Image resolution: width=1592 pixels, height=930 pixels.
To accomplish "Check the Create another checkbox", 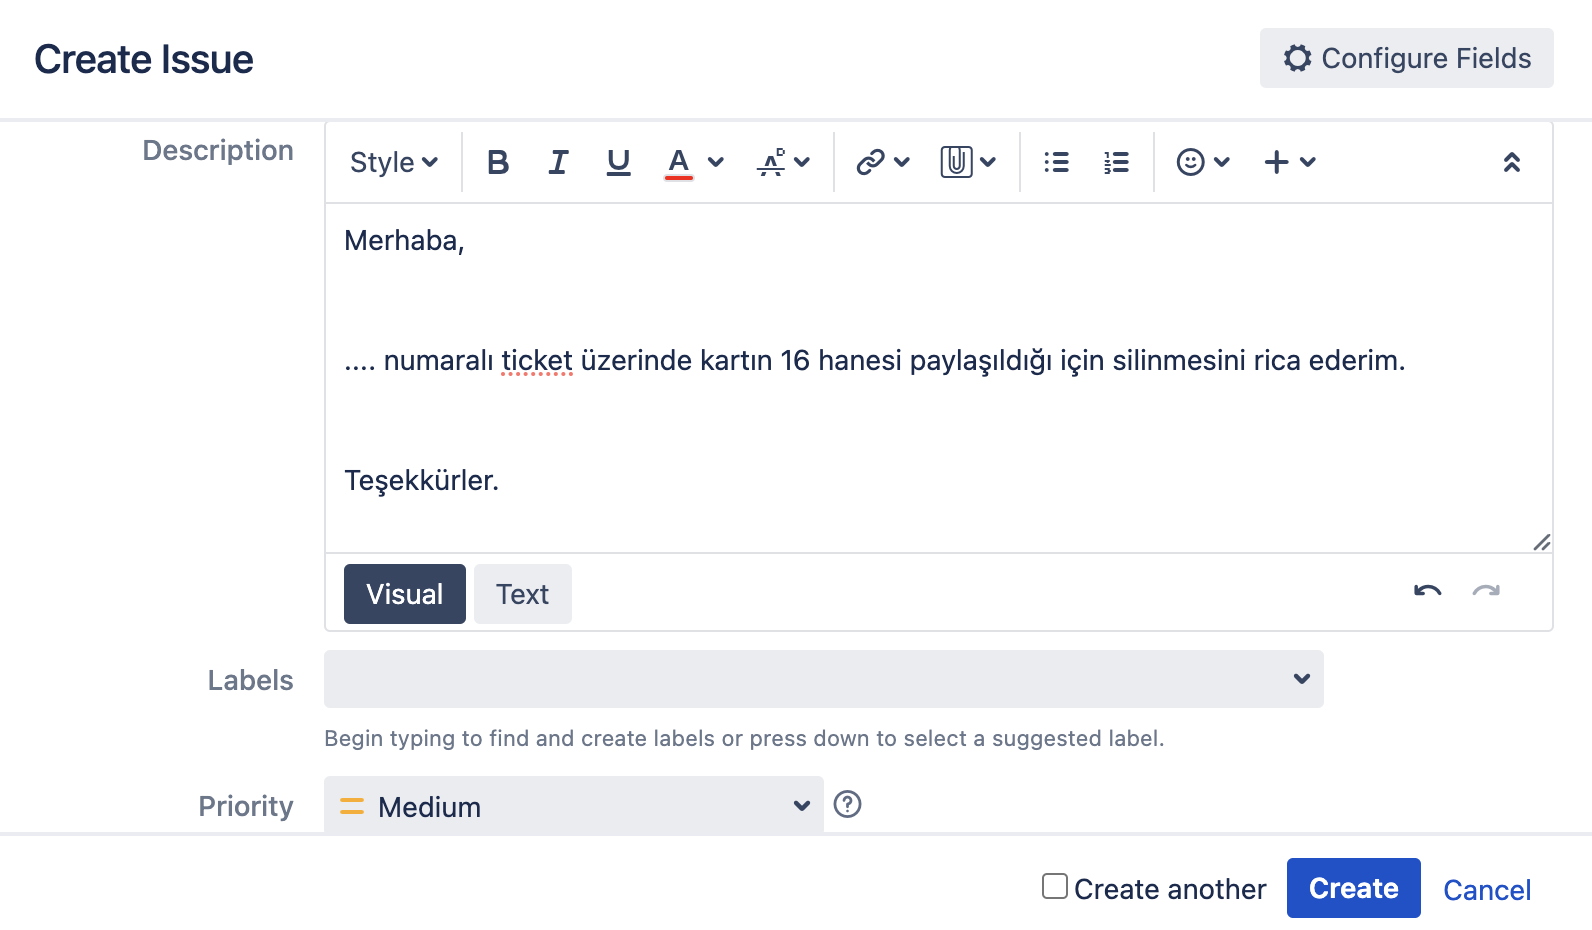I will tap(1054, 887).
